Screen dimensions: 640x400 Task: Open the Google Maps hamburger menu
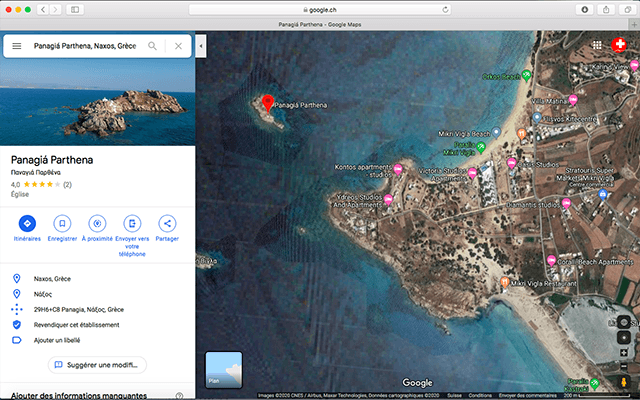pos(17,46)
